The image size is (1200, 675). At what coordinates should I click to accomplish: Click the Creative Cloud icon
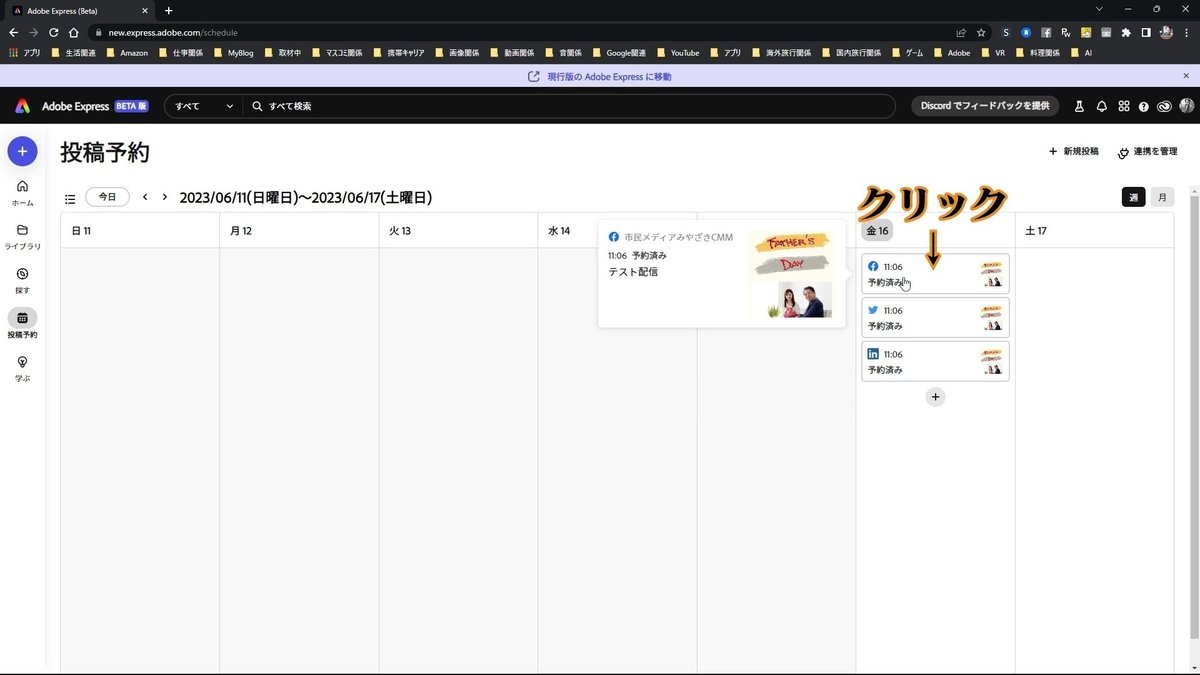point(1165,106)
